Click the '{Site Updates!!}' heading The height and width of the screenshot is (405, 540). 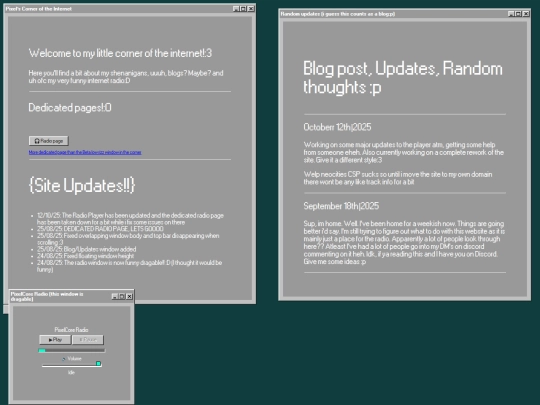[82, 185]
